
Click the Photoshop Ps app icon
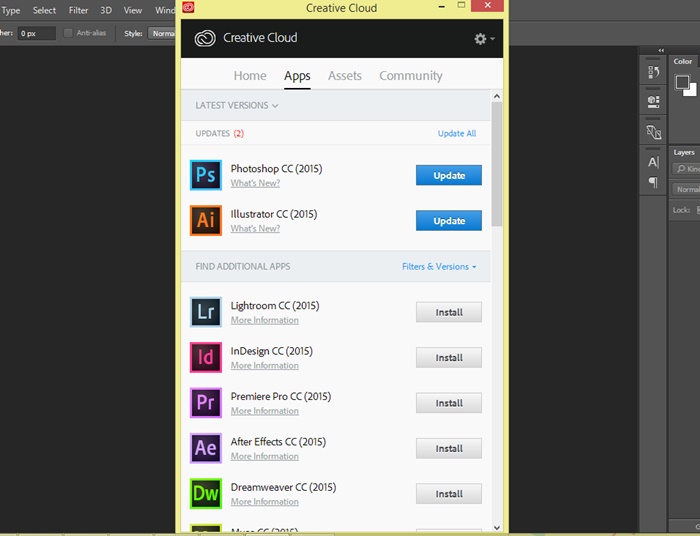205,175
